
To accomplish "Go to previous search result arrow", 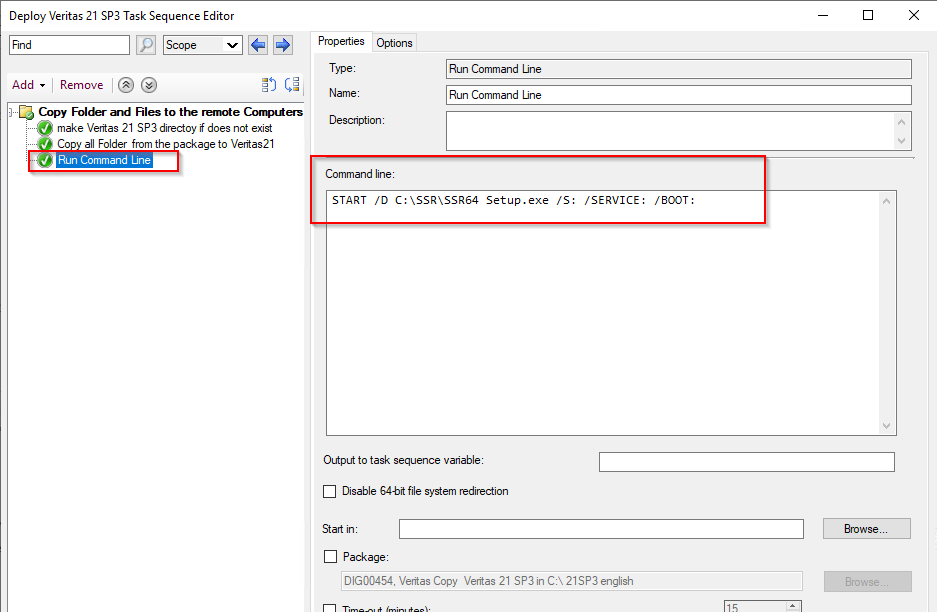I will (x=258, y=45).
